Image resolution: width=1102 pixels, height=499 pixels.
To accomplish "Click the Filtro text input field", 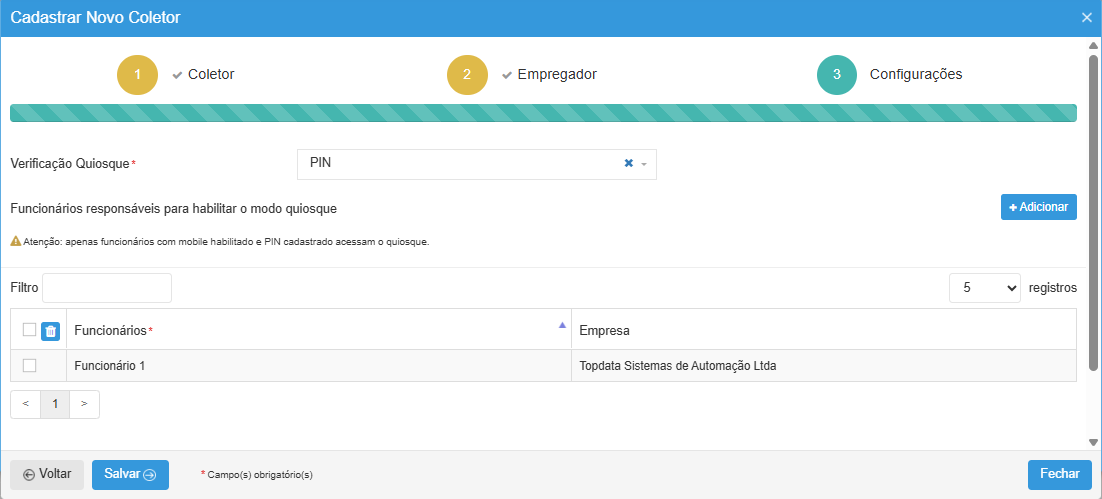I will [x=107, y=288].
